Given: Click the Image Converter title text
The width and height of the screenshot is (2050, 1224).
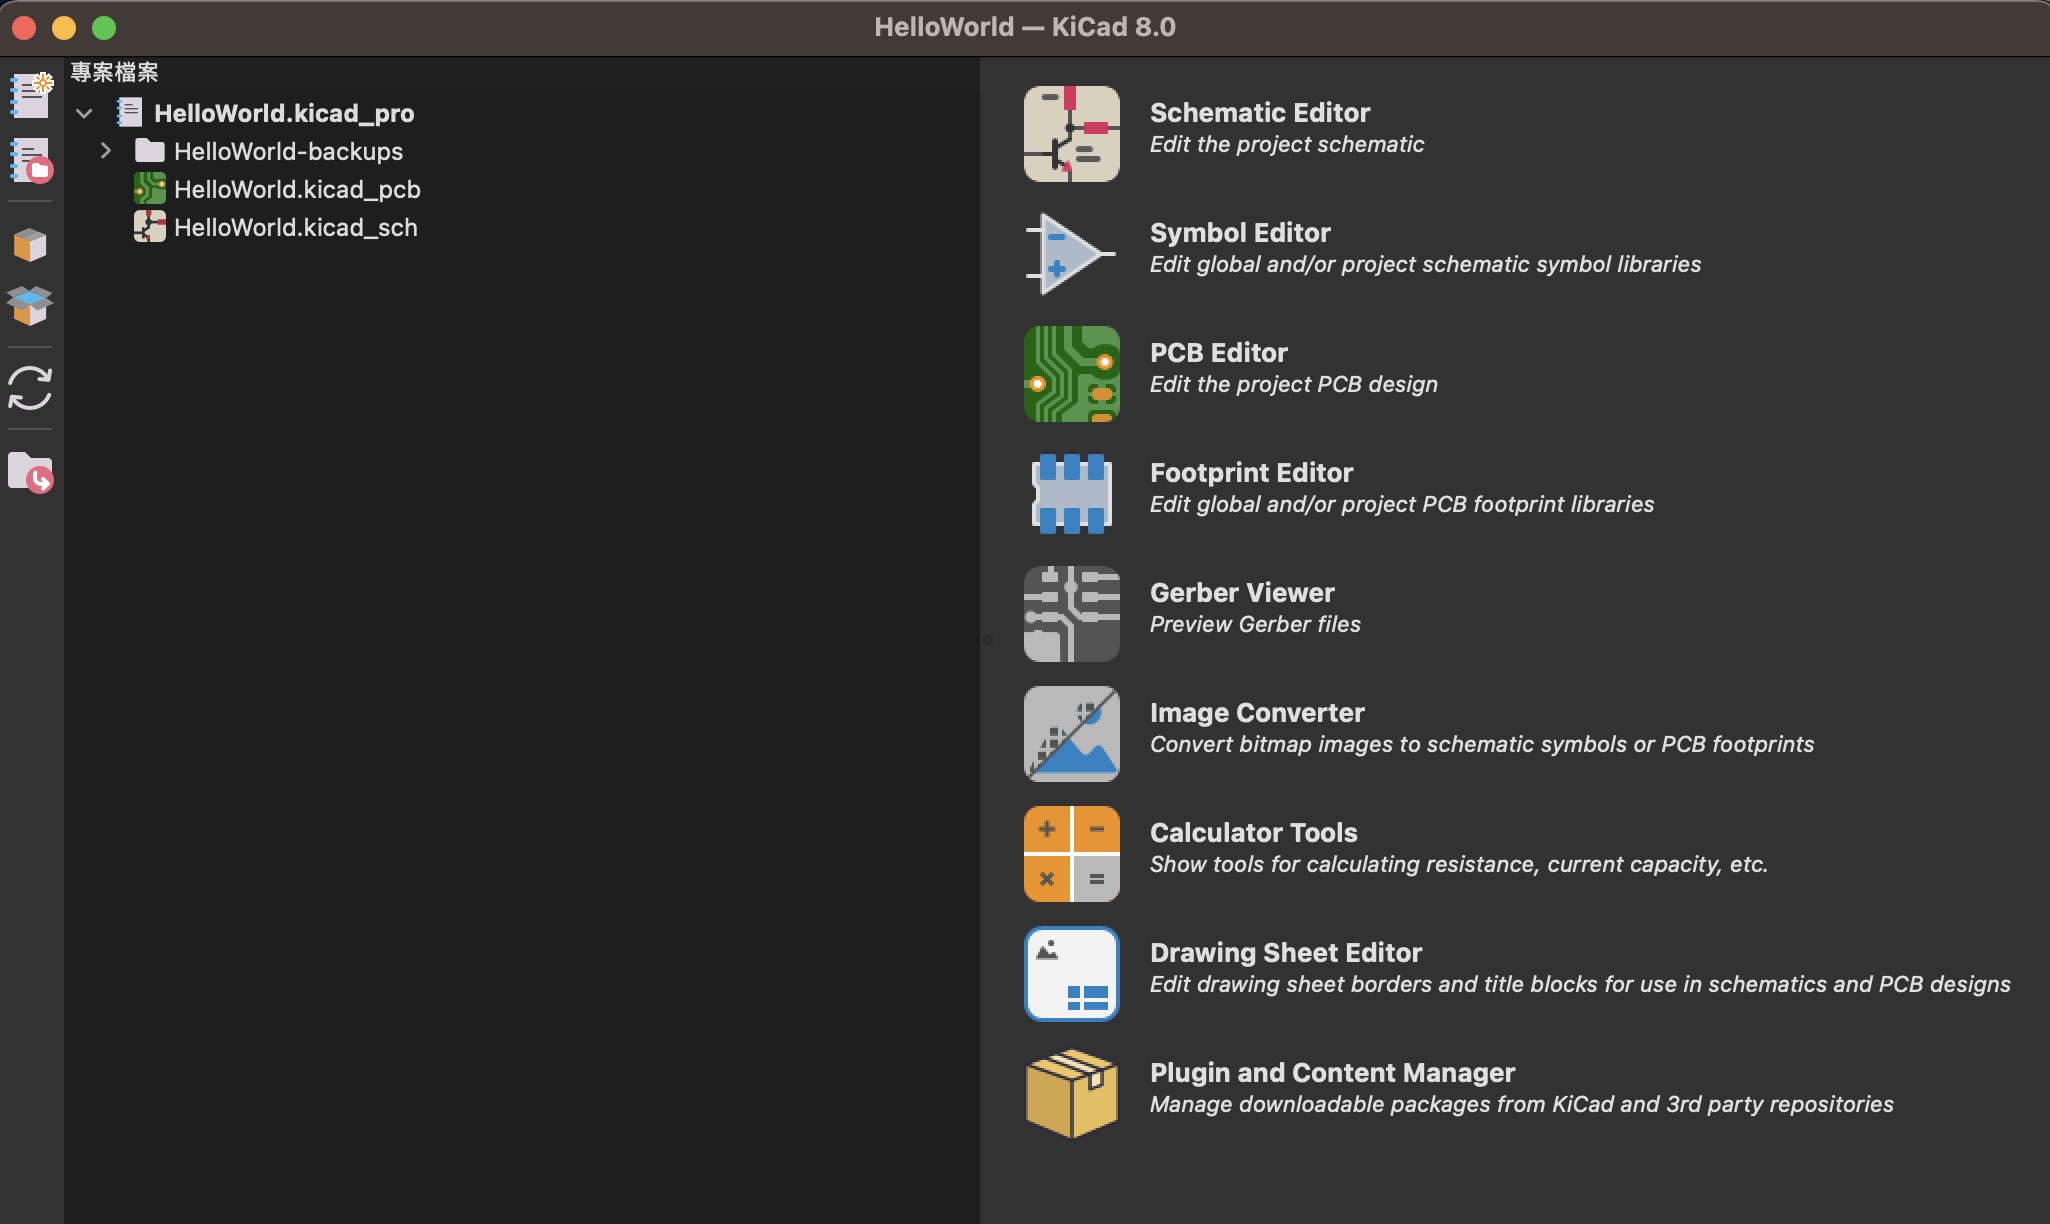Looking at the screenshot, I should pos(1257,713).
